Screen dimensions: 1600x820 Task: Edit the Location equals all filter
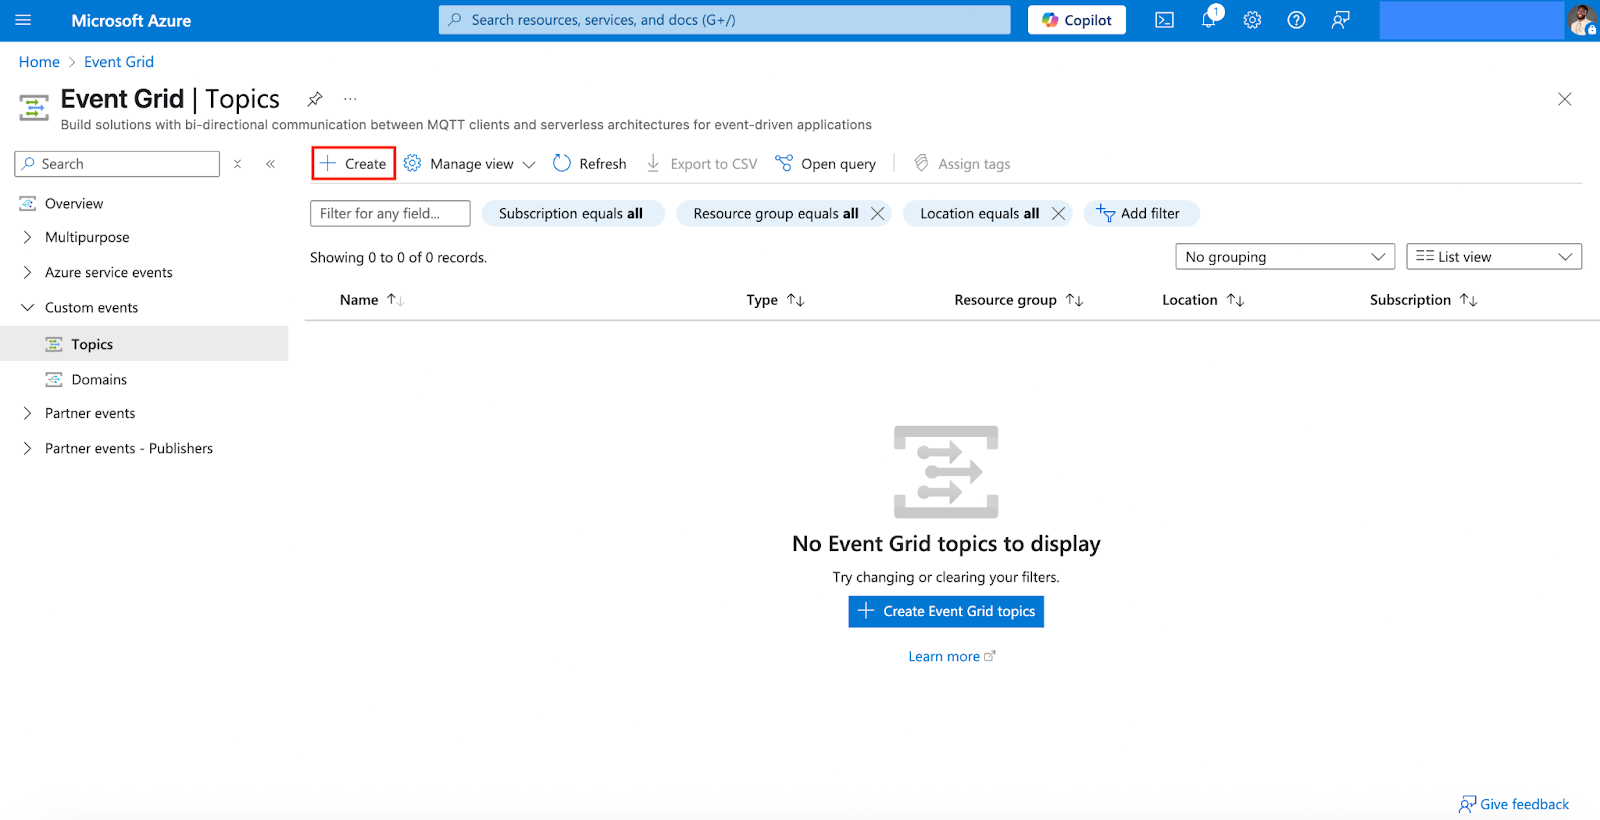[x=979, y=214]
